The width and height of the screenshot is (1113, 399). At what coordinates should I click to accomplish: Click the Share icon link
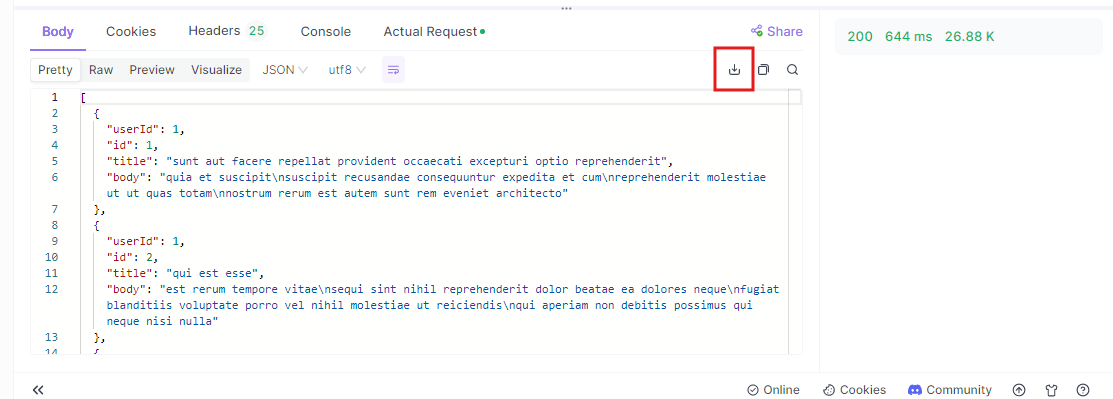pyautogui.click(x=777, y=31)
